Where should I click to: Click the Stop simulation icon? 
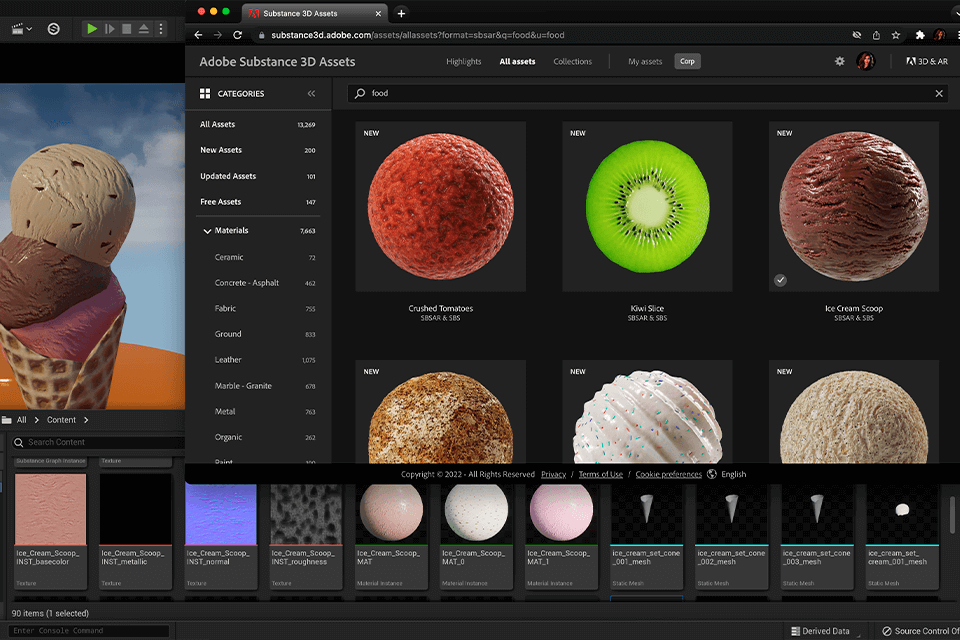127,28
